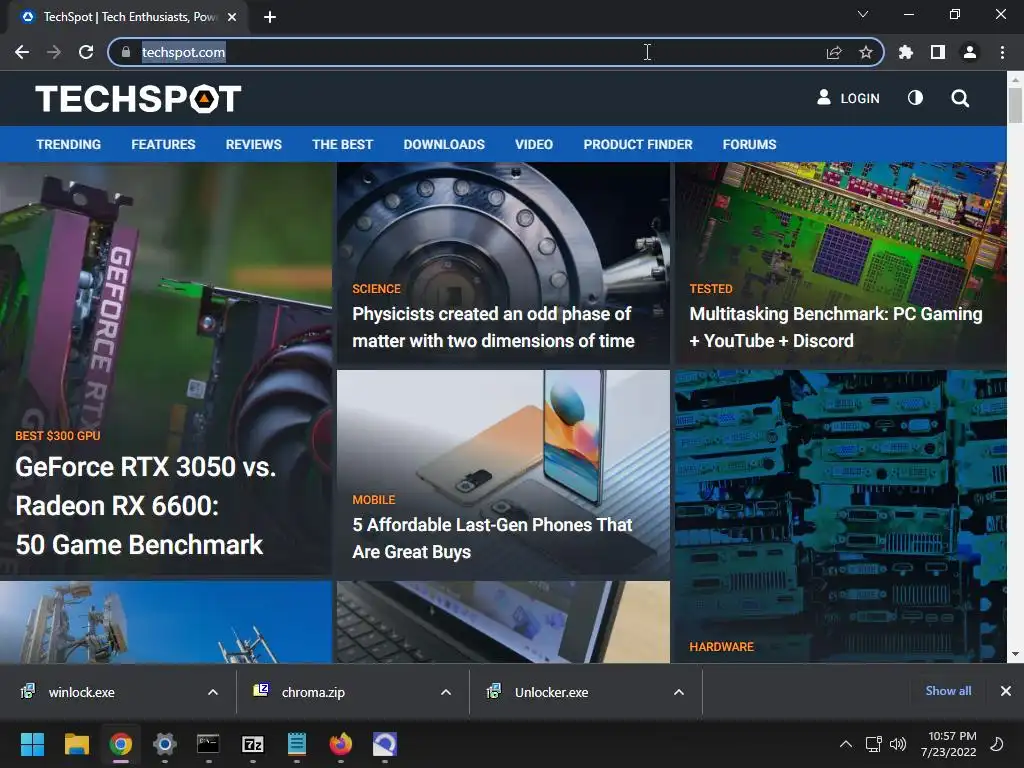
Task: Open the laptop keyboard article thumbnail
Action: click(504, 622)
